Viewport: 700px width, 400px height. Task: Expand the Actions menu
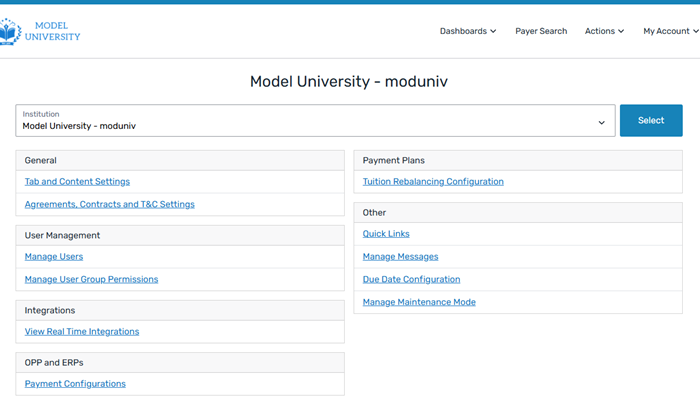pyautogui.click(x=604, y=31)
